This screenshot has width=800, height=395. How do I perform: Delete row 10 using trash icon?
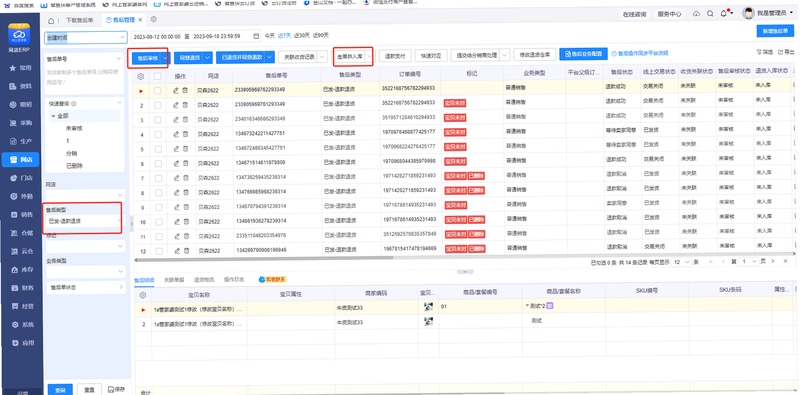coord(185,221)
